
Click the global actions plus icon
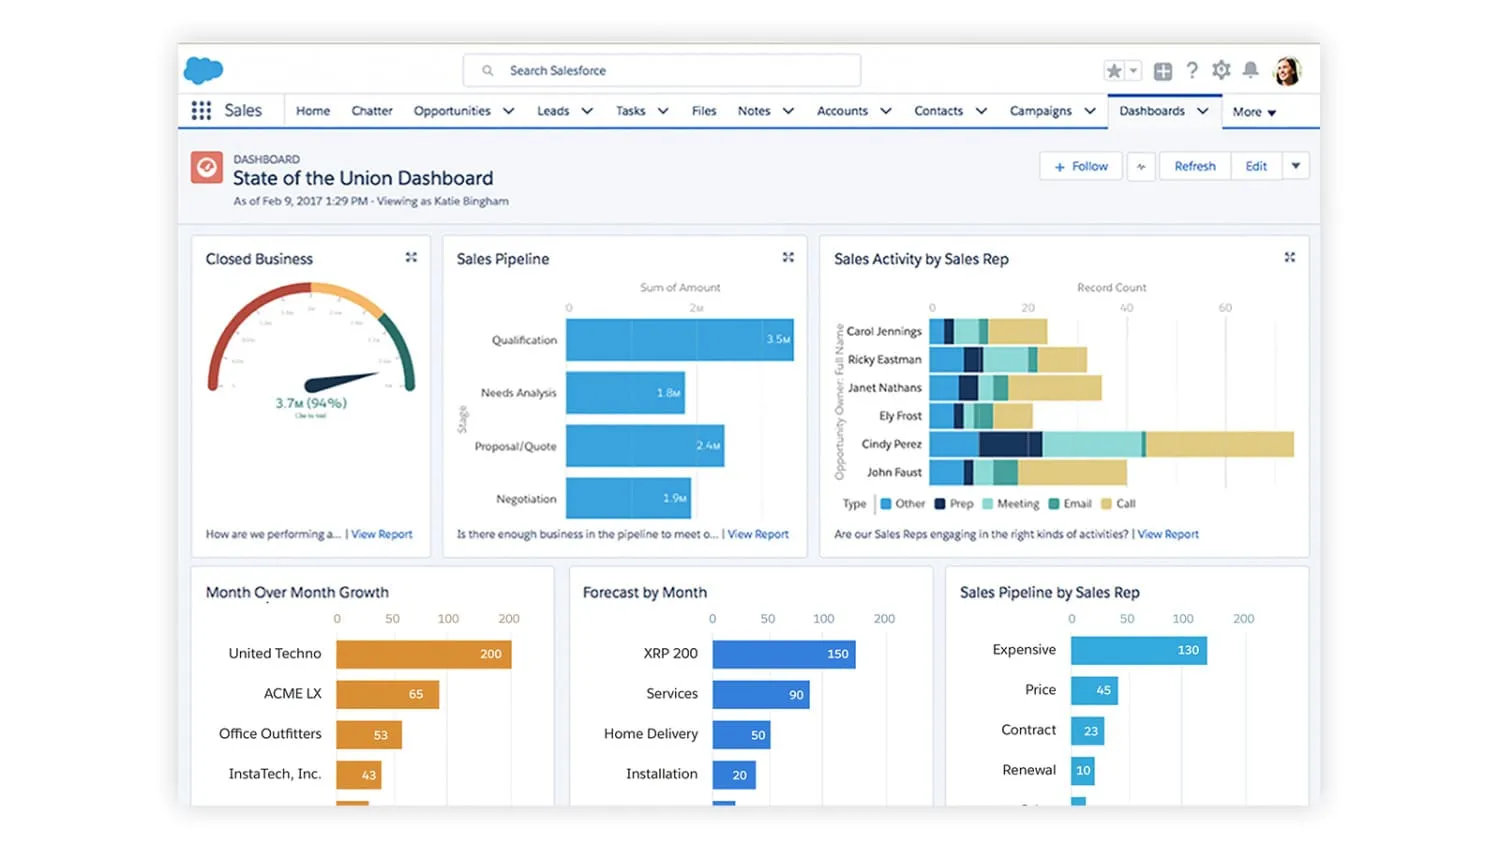click(x=1163, y=71)
